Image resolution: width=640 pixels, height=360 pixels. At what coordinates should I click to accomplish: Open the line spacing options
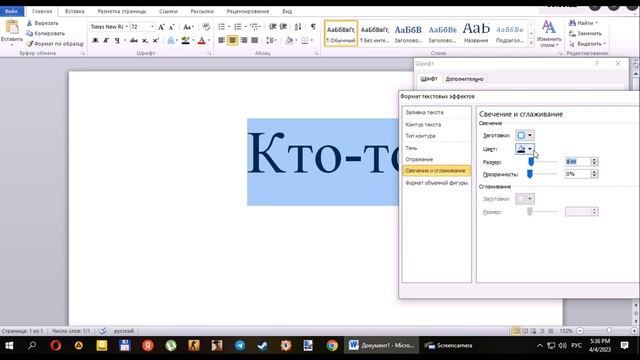[271, 40]
